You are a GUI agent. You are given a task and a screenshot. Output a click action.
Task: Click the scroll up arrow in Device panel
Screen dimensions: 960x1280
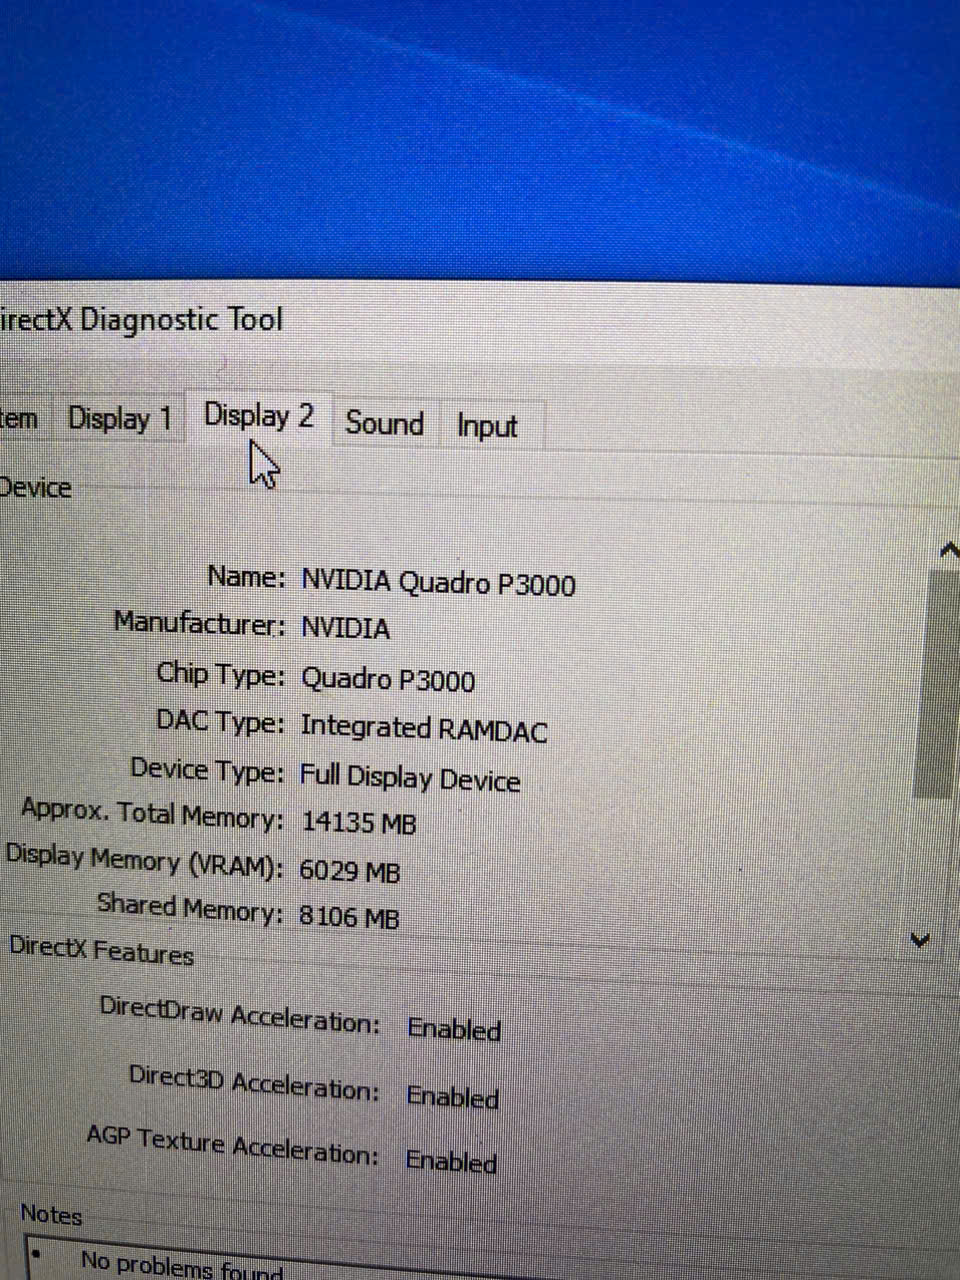(948, 550)
